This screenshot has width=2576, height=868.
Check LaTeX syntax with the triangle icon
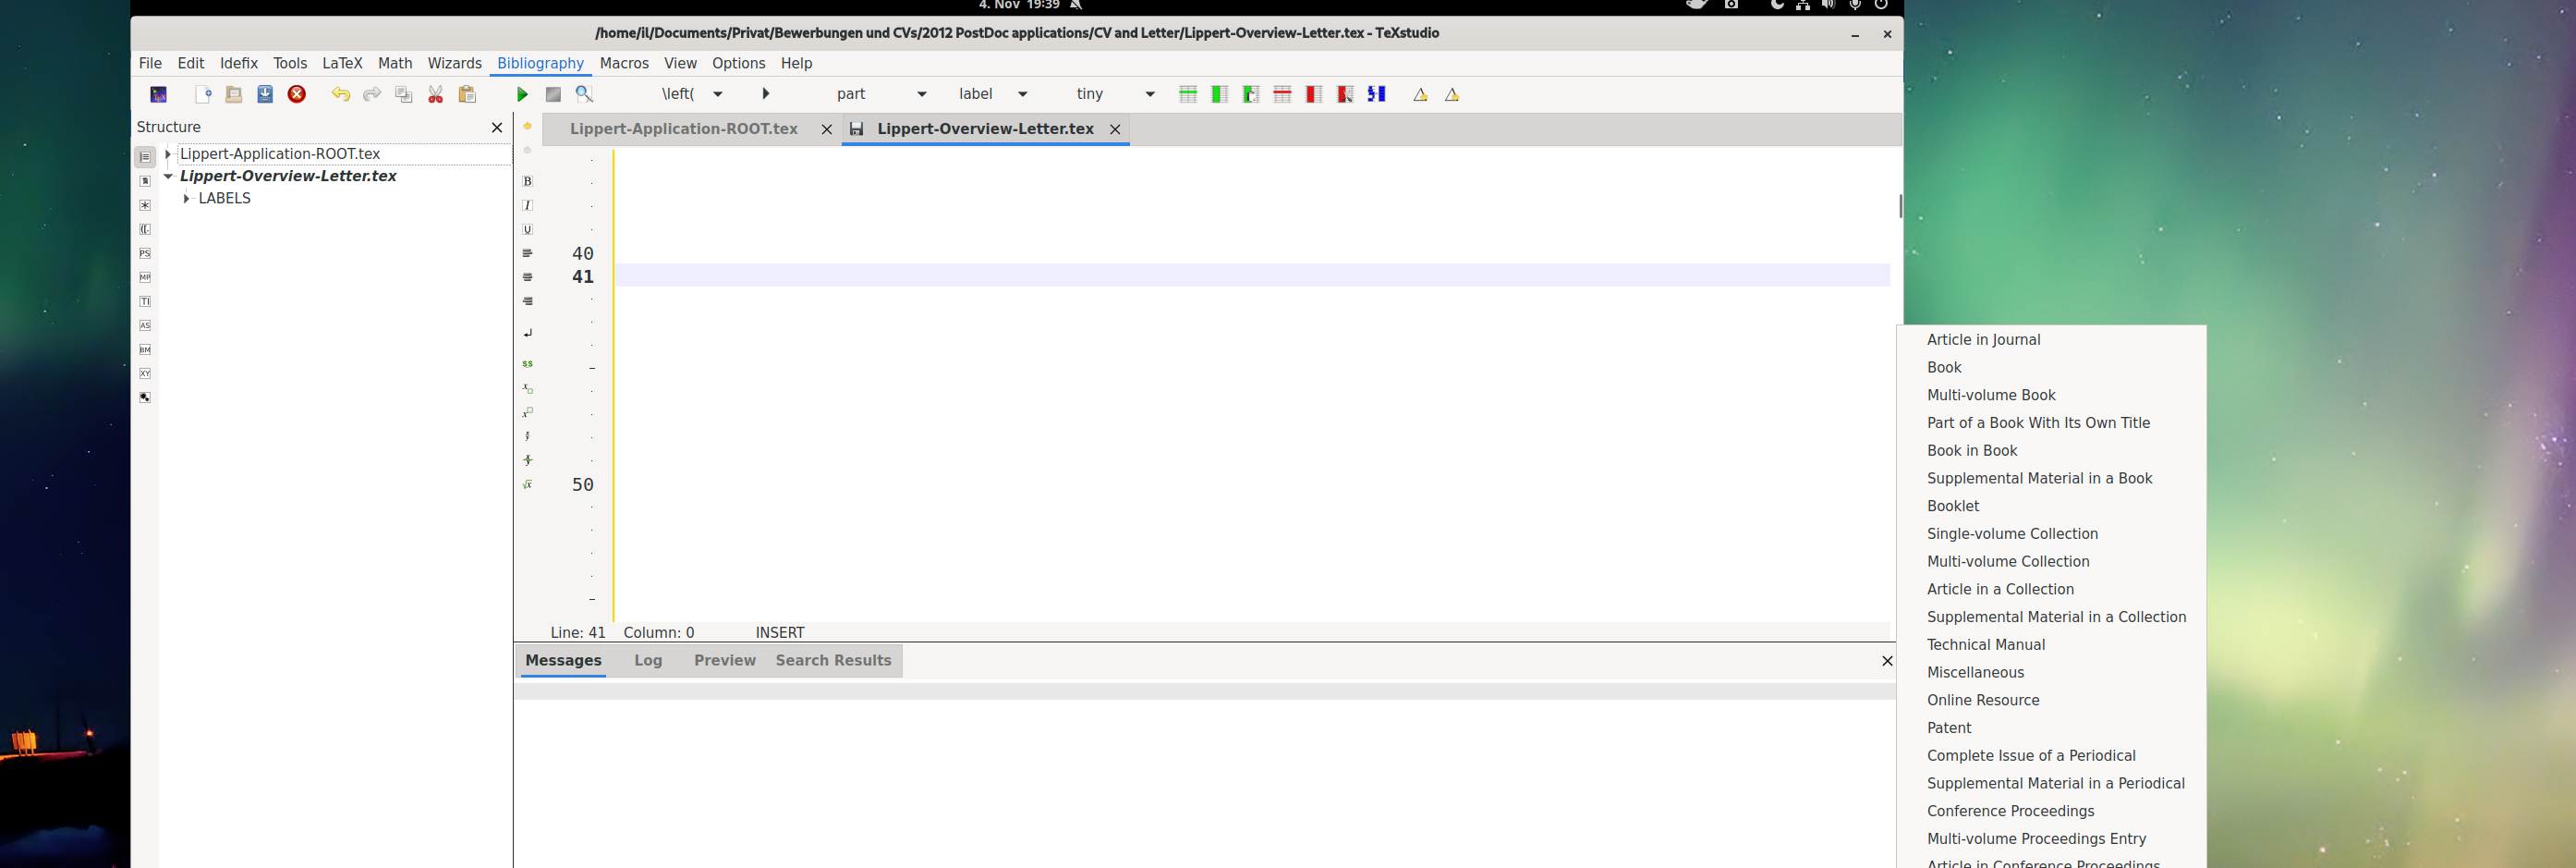pyautogui.click(x=1419, y=94)
